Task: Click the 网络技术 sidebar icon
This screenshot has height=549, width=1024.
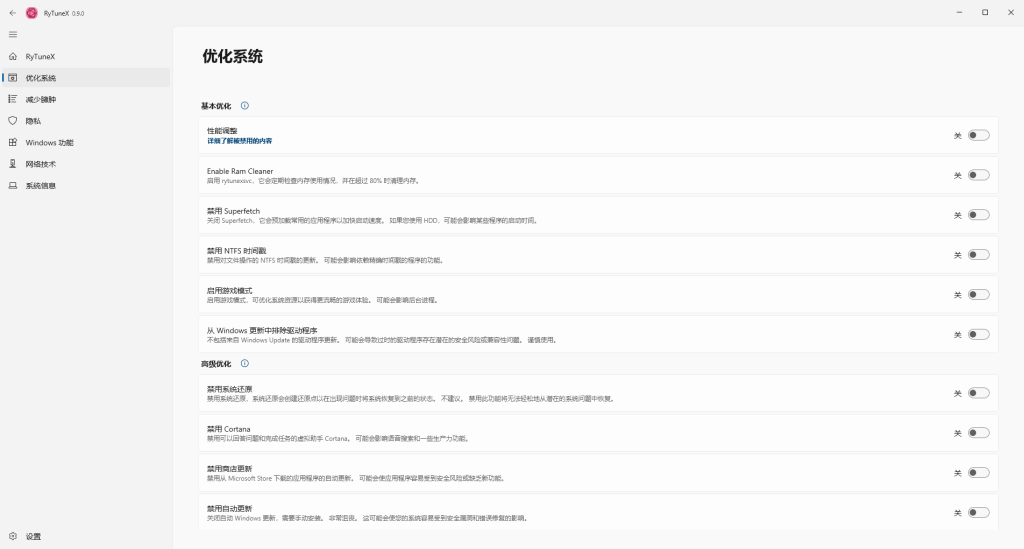Action: pos(12,164)
